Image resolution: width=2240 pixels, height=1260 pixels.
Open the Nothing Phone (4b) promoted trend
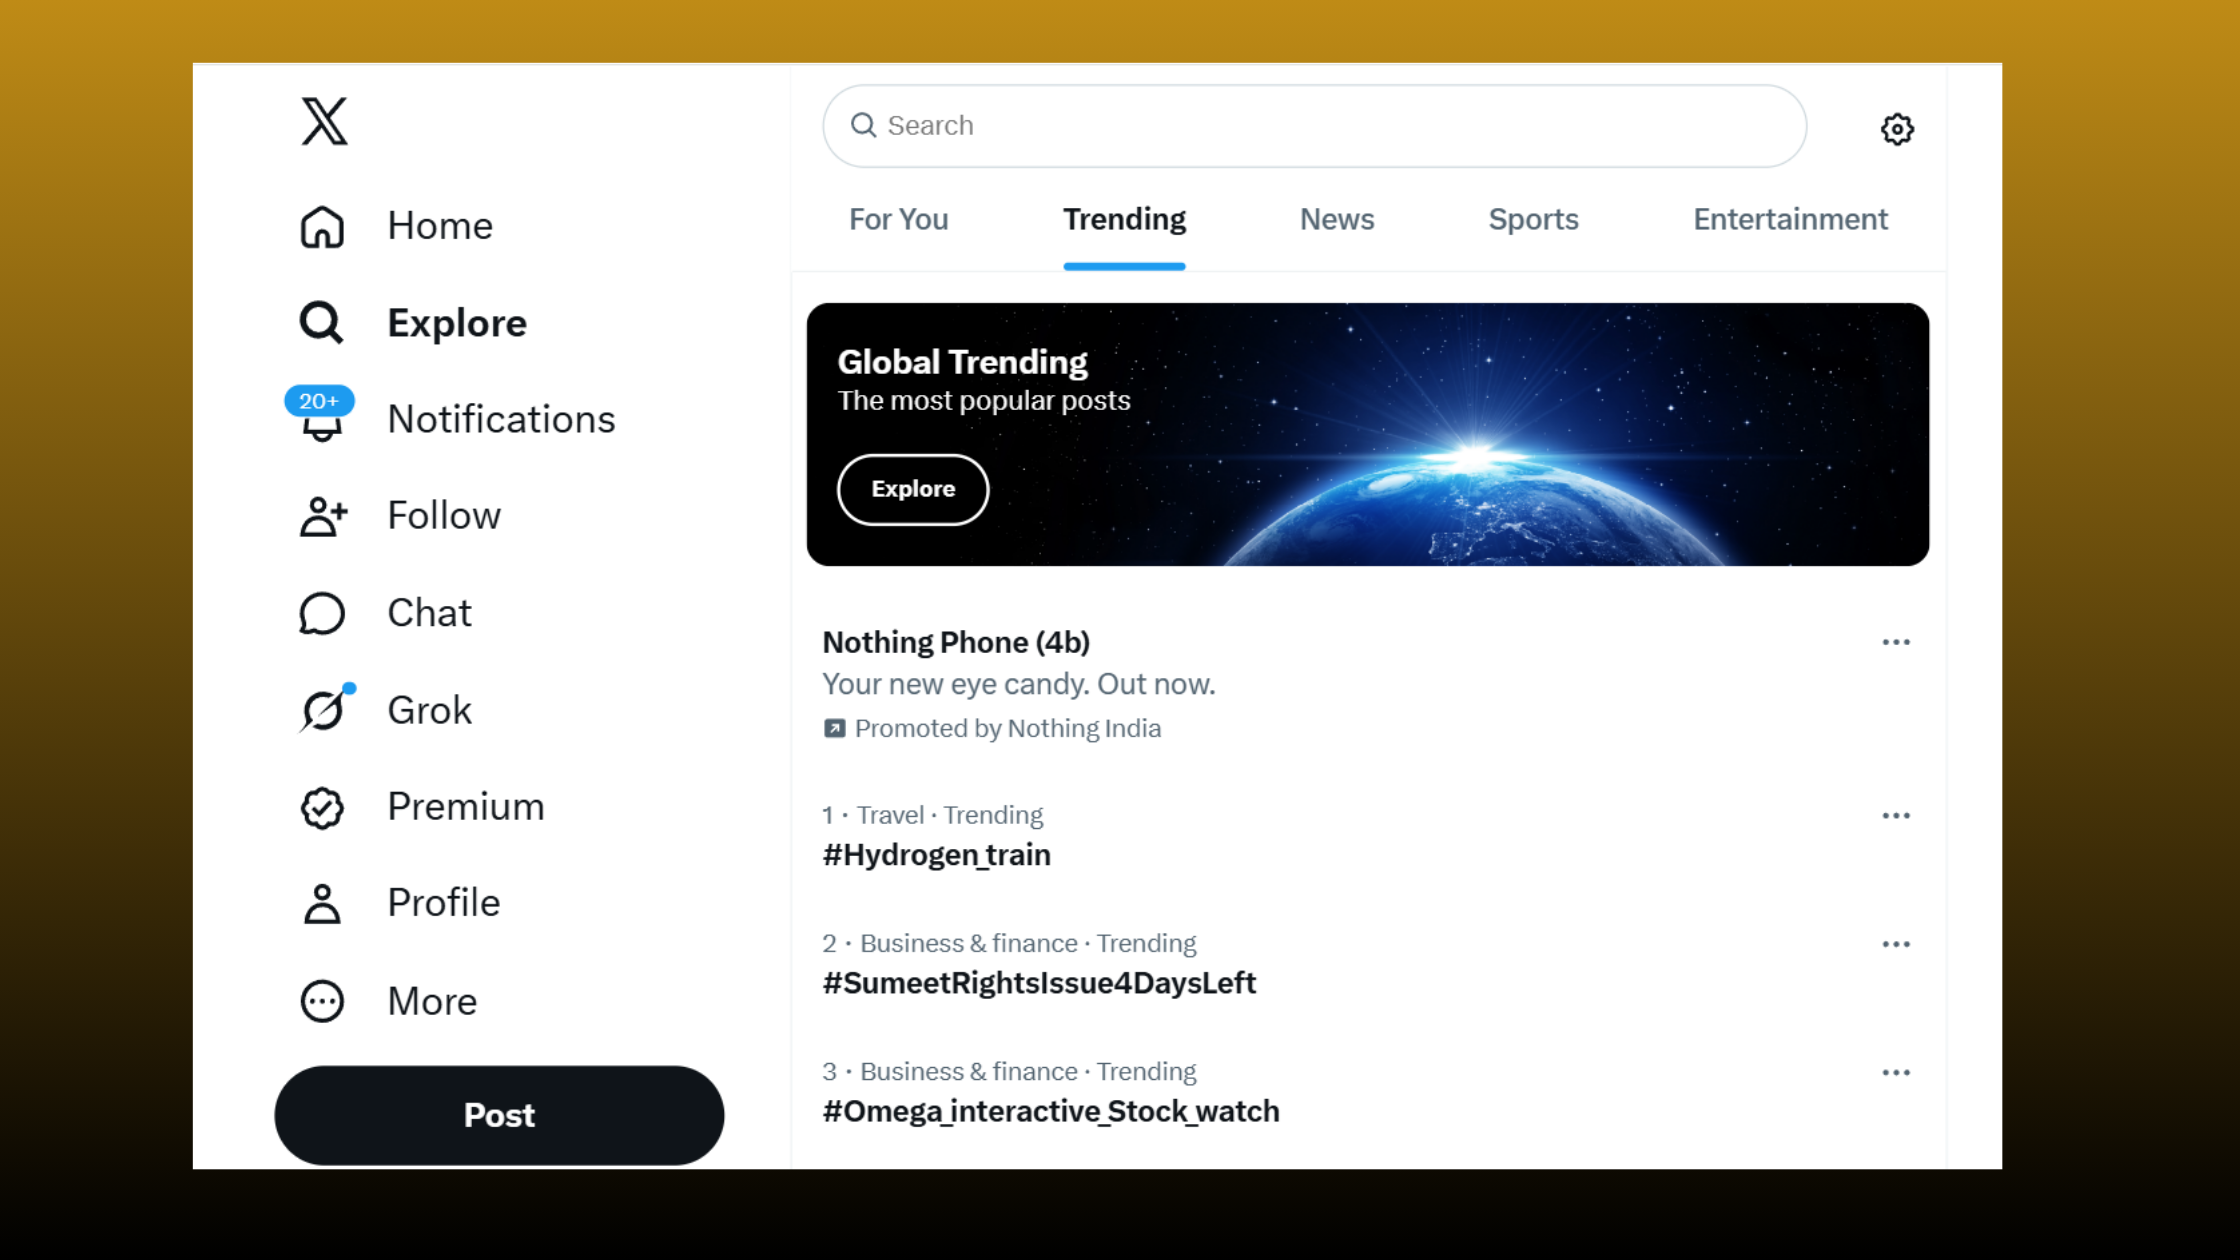tap(956, 642)
